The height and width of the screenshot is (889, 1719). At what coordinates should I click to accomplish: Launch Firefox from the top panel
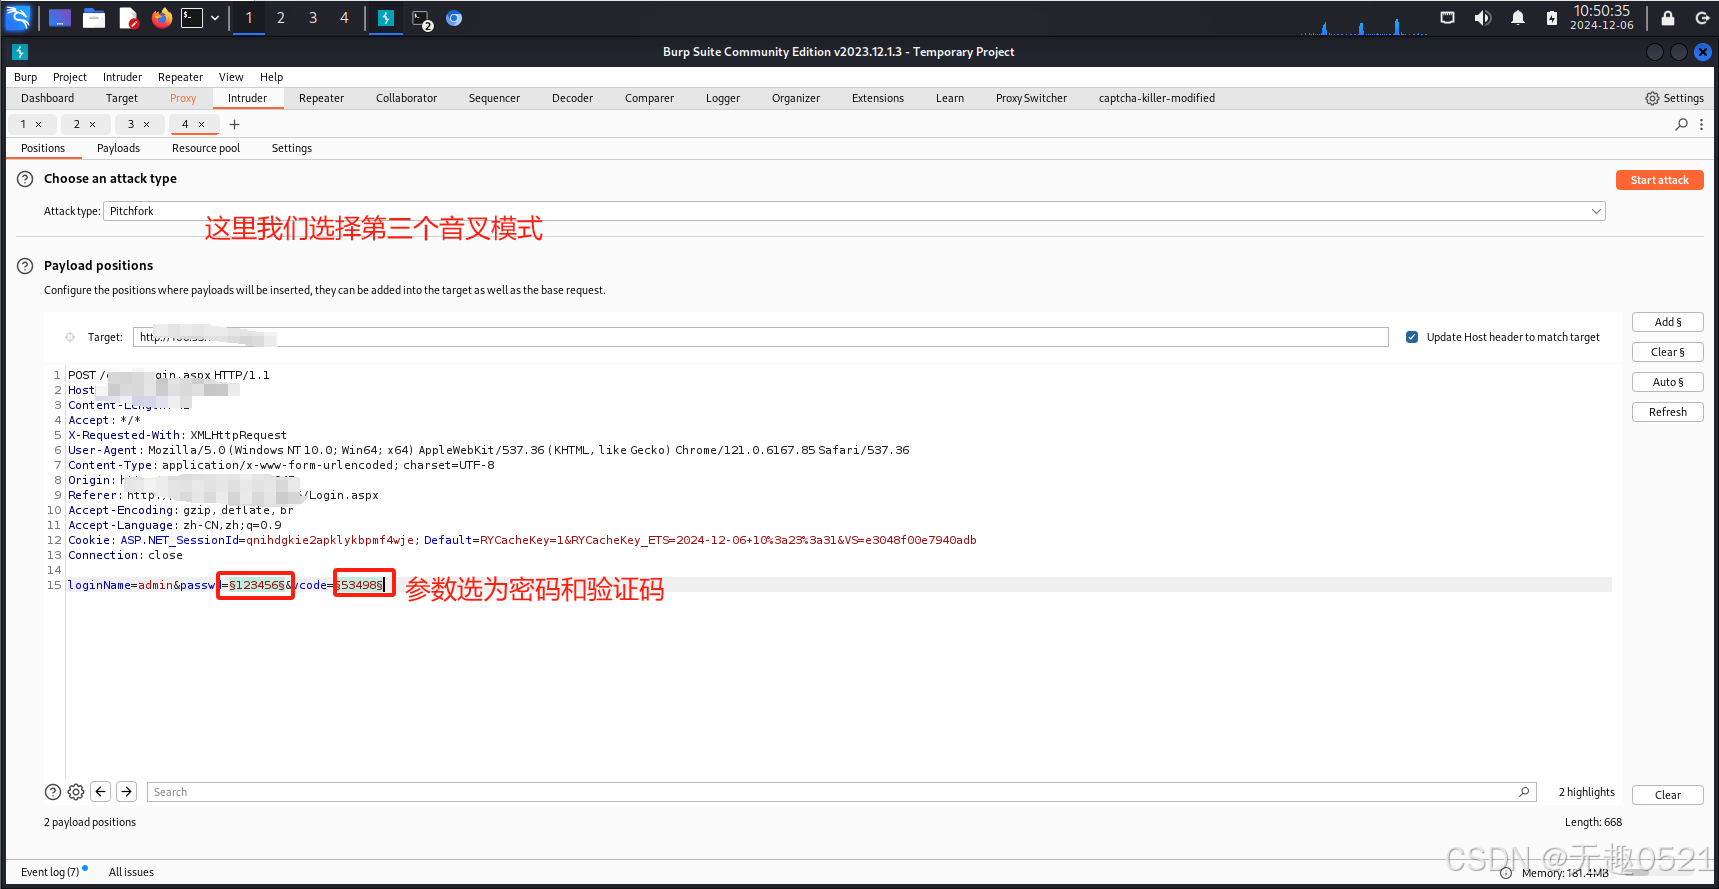[x=162, y=18]
